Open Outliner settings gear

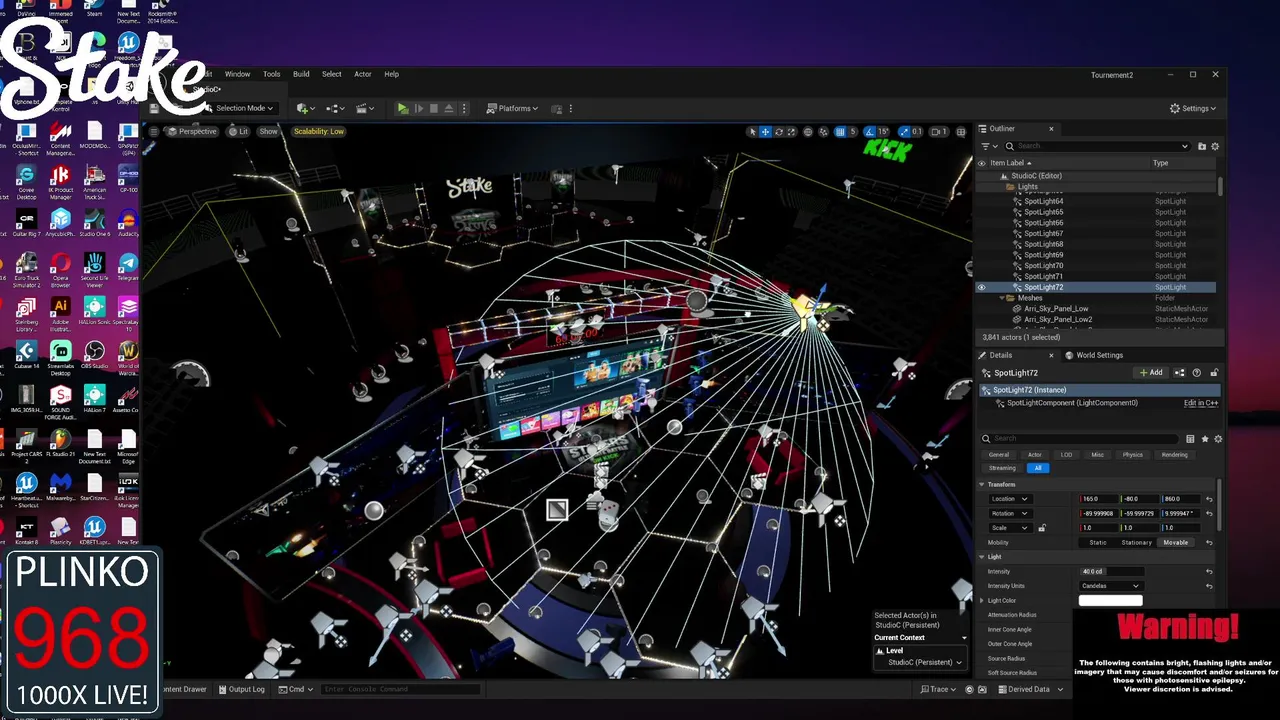click(x=1215, y=146)
